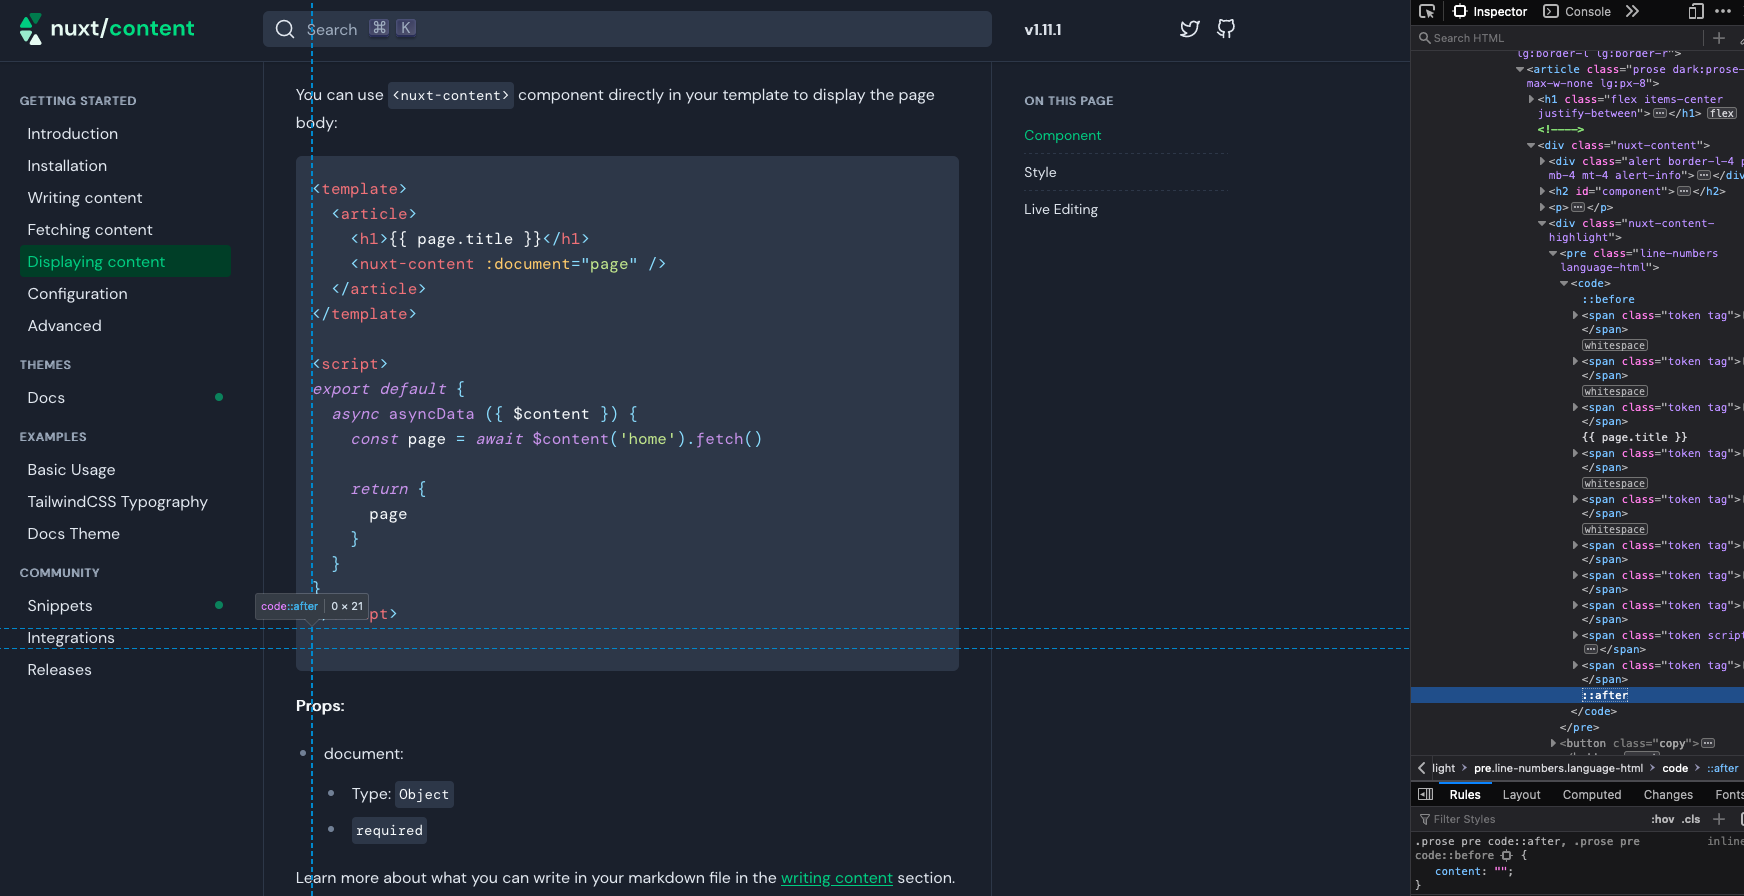Viewport: 1744px width, 896px height.
Task: Click the Console panel icon
Action: tap(1551, 12)
